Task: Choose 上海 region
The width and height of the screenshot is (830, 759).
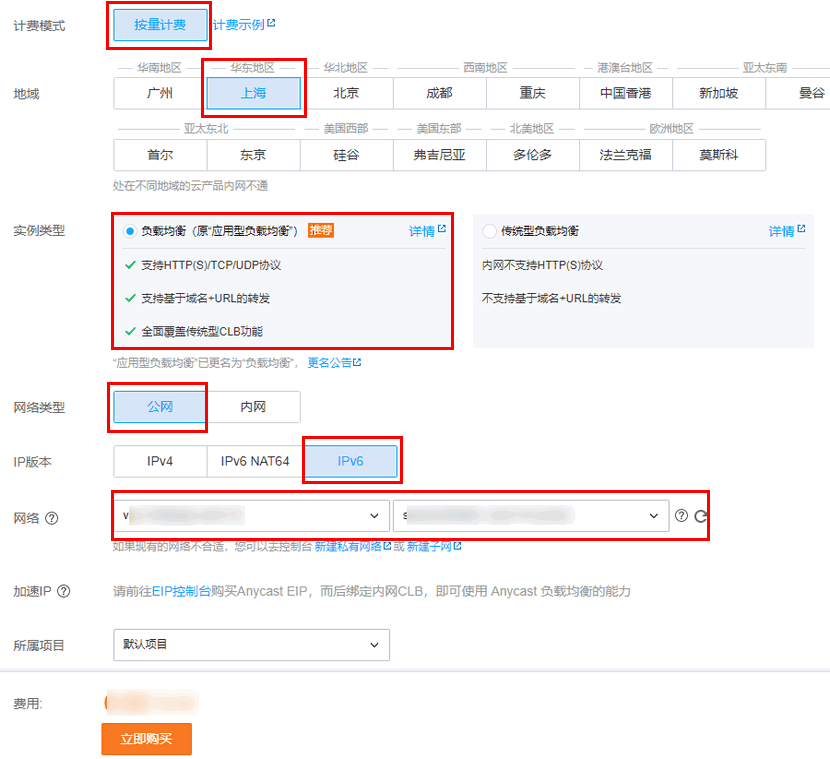Action: click(x=254, y=93)
